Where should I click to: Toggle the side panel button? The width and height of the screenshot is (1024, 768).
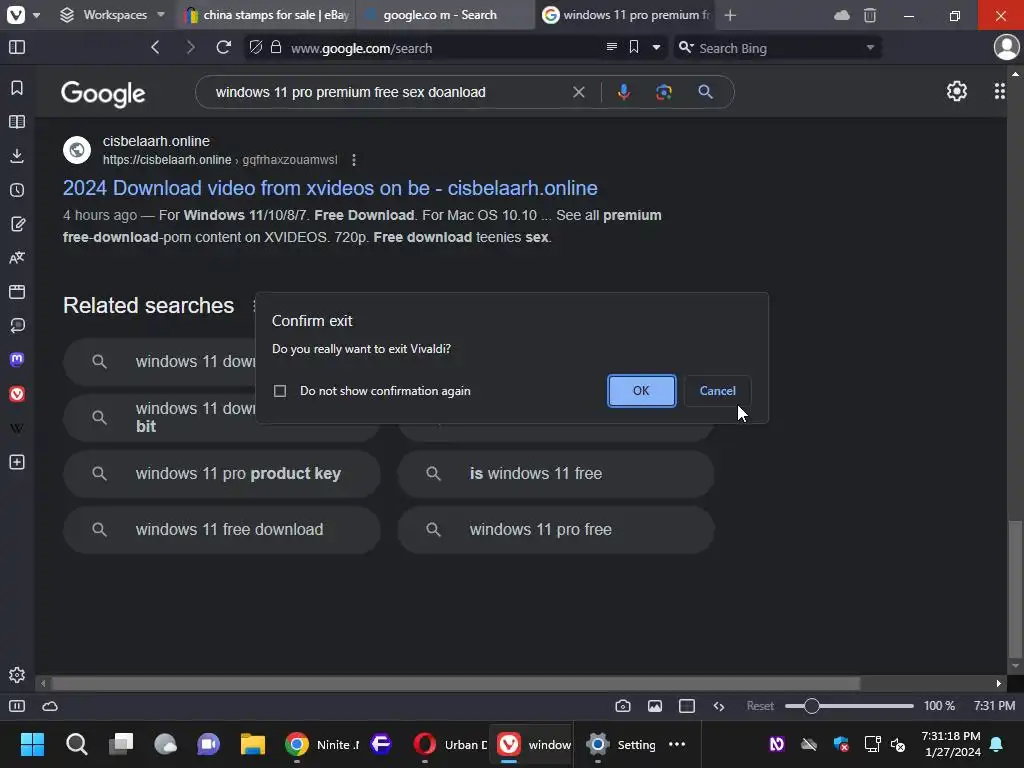click(17, 47)
